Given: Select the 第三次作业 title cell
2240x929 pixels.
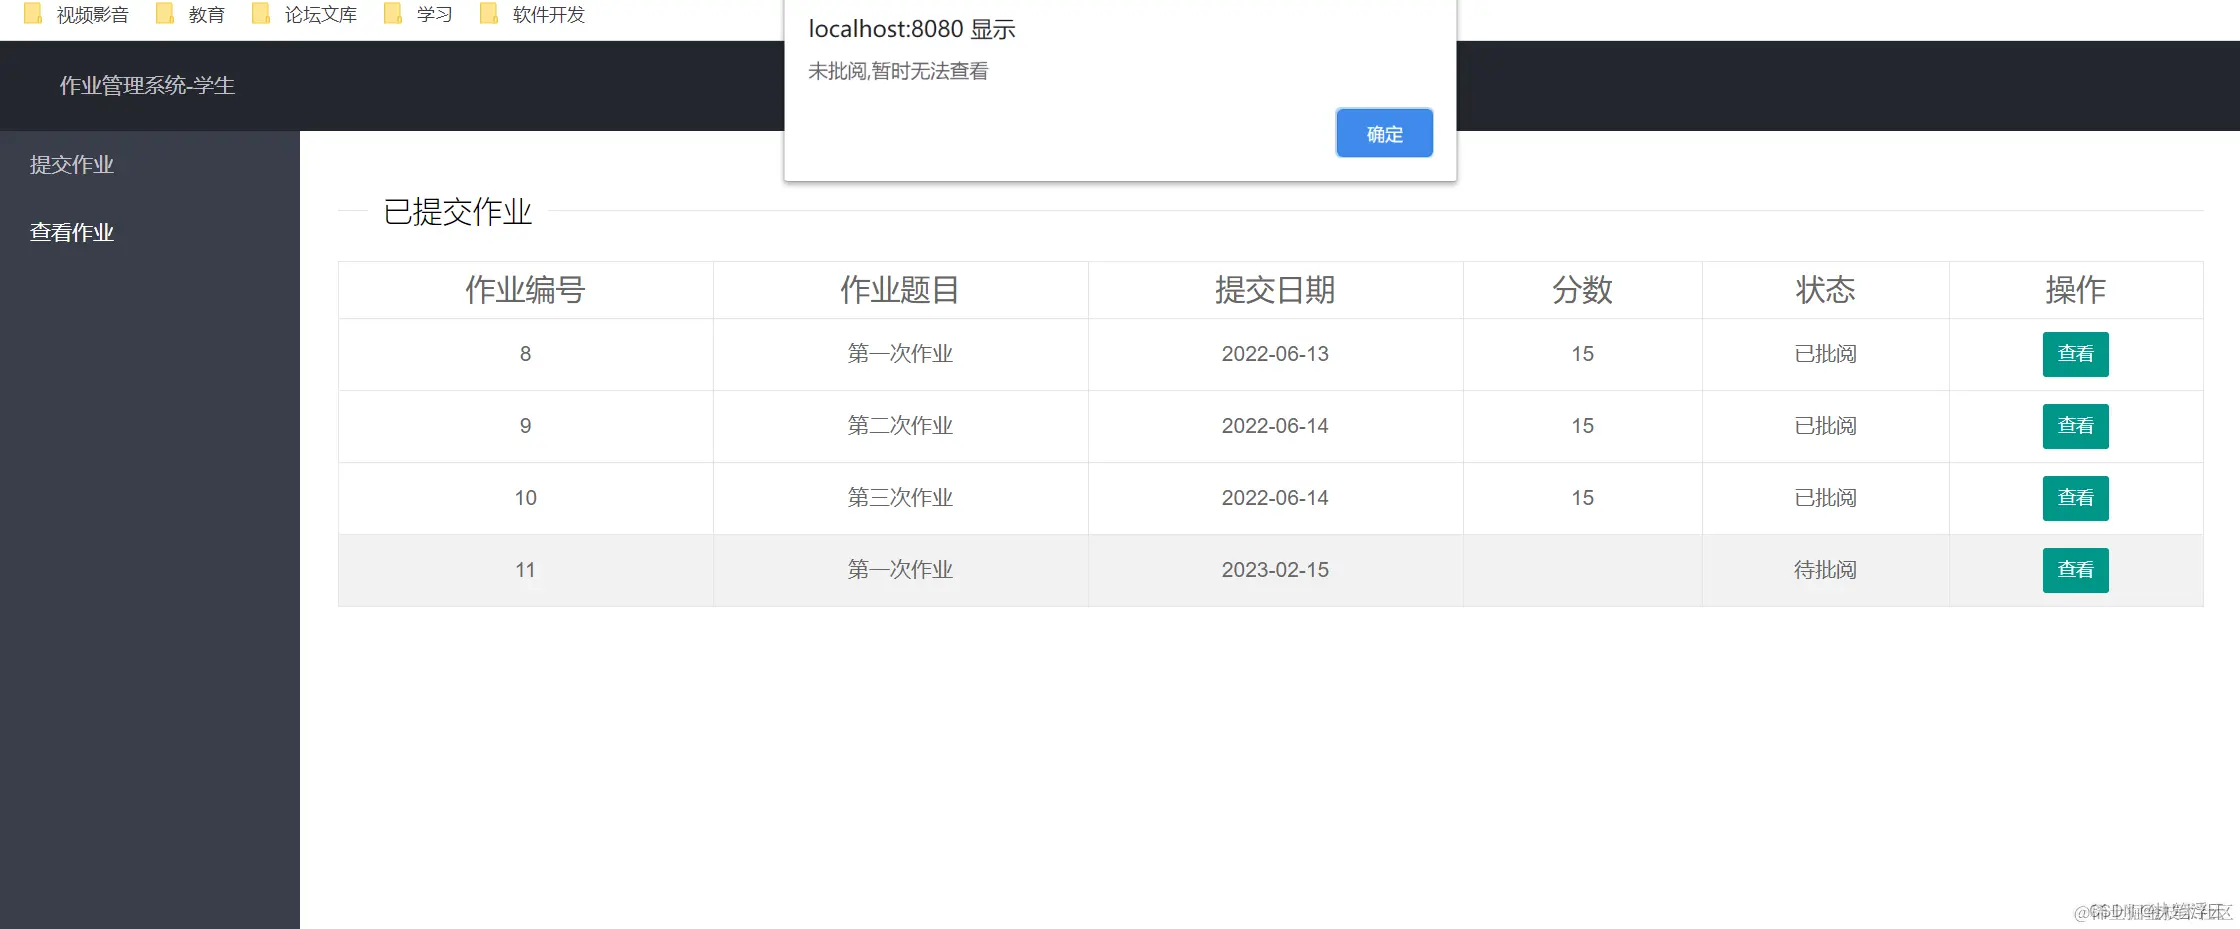Looking at the screenshot, I should (x=900, y=498).
